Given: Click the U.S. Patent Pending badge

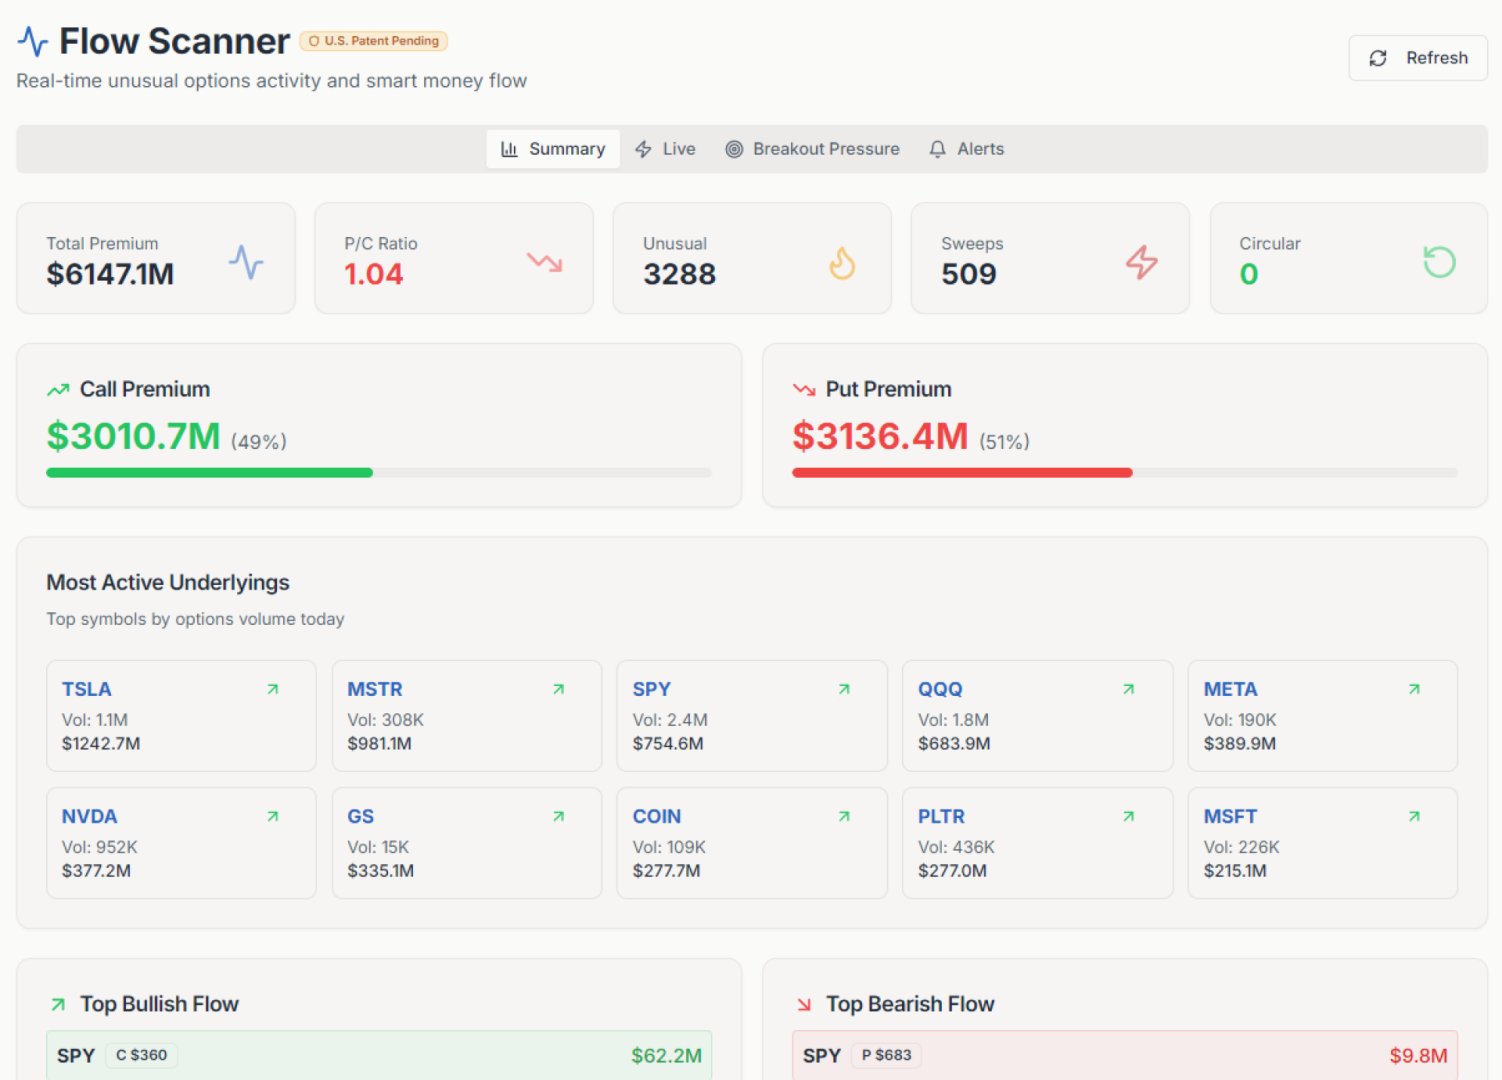Looking at the screenshot, I should (373, 41).
